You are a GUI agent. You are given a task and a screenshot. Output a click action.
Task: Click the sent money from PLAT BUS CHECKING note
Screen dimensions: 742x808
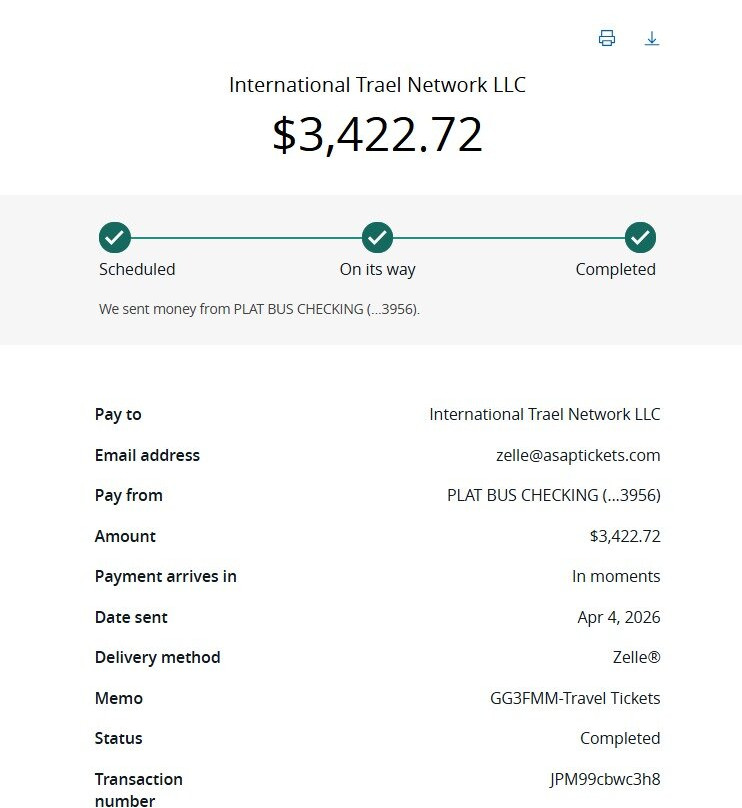tap(259, 309)
